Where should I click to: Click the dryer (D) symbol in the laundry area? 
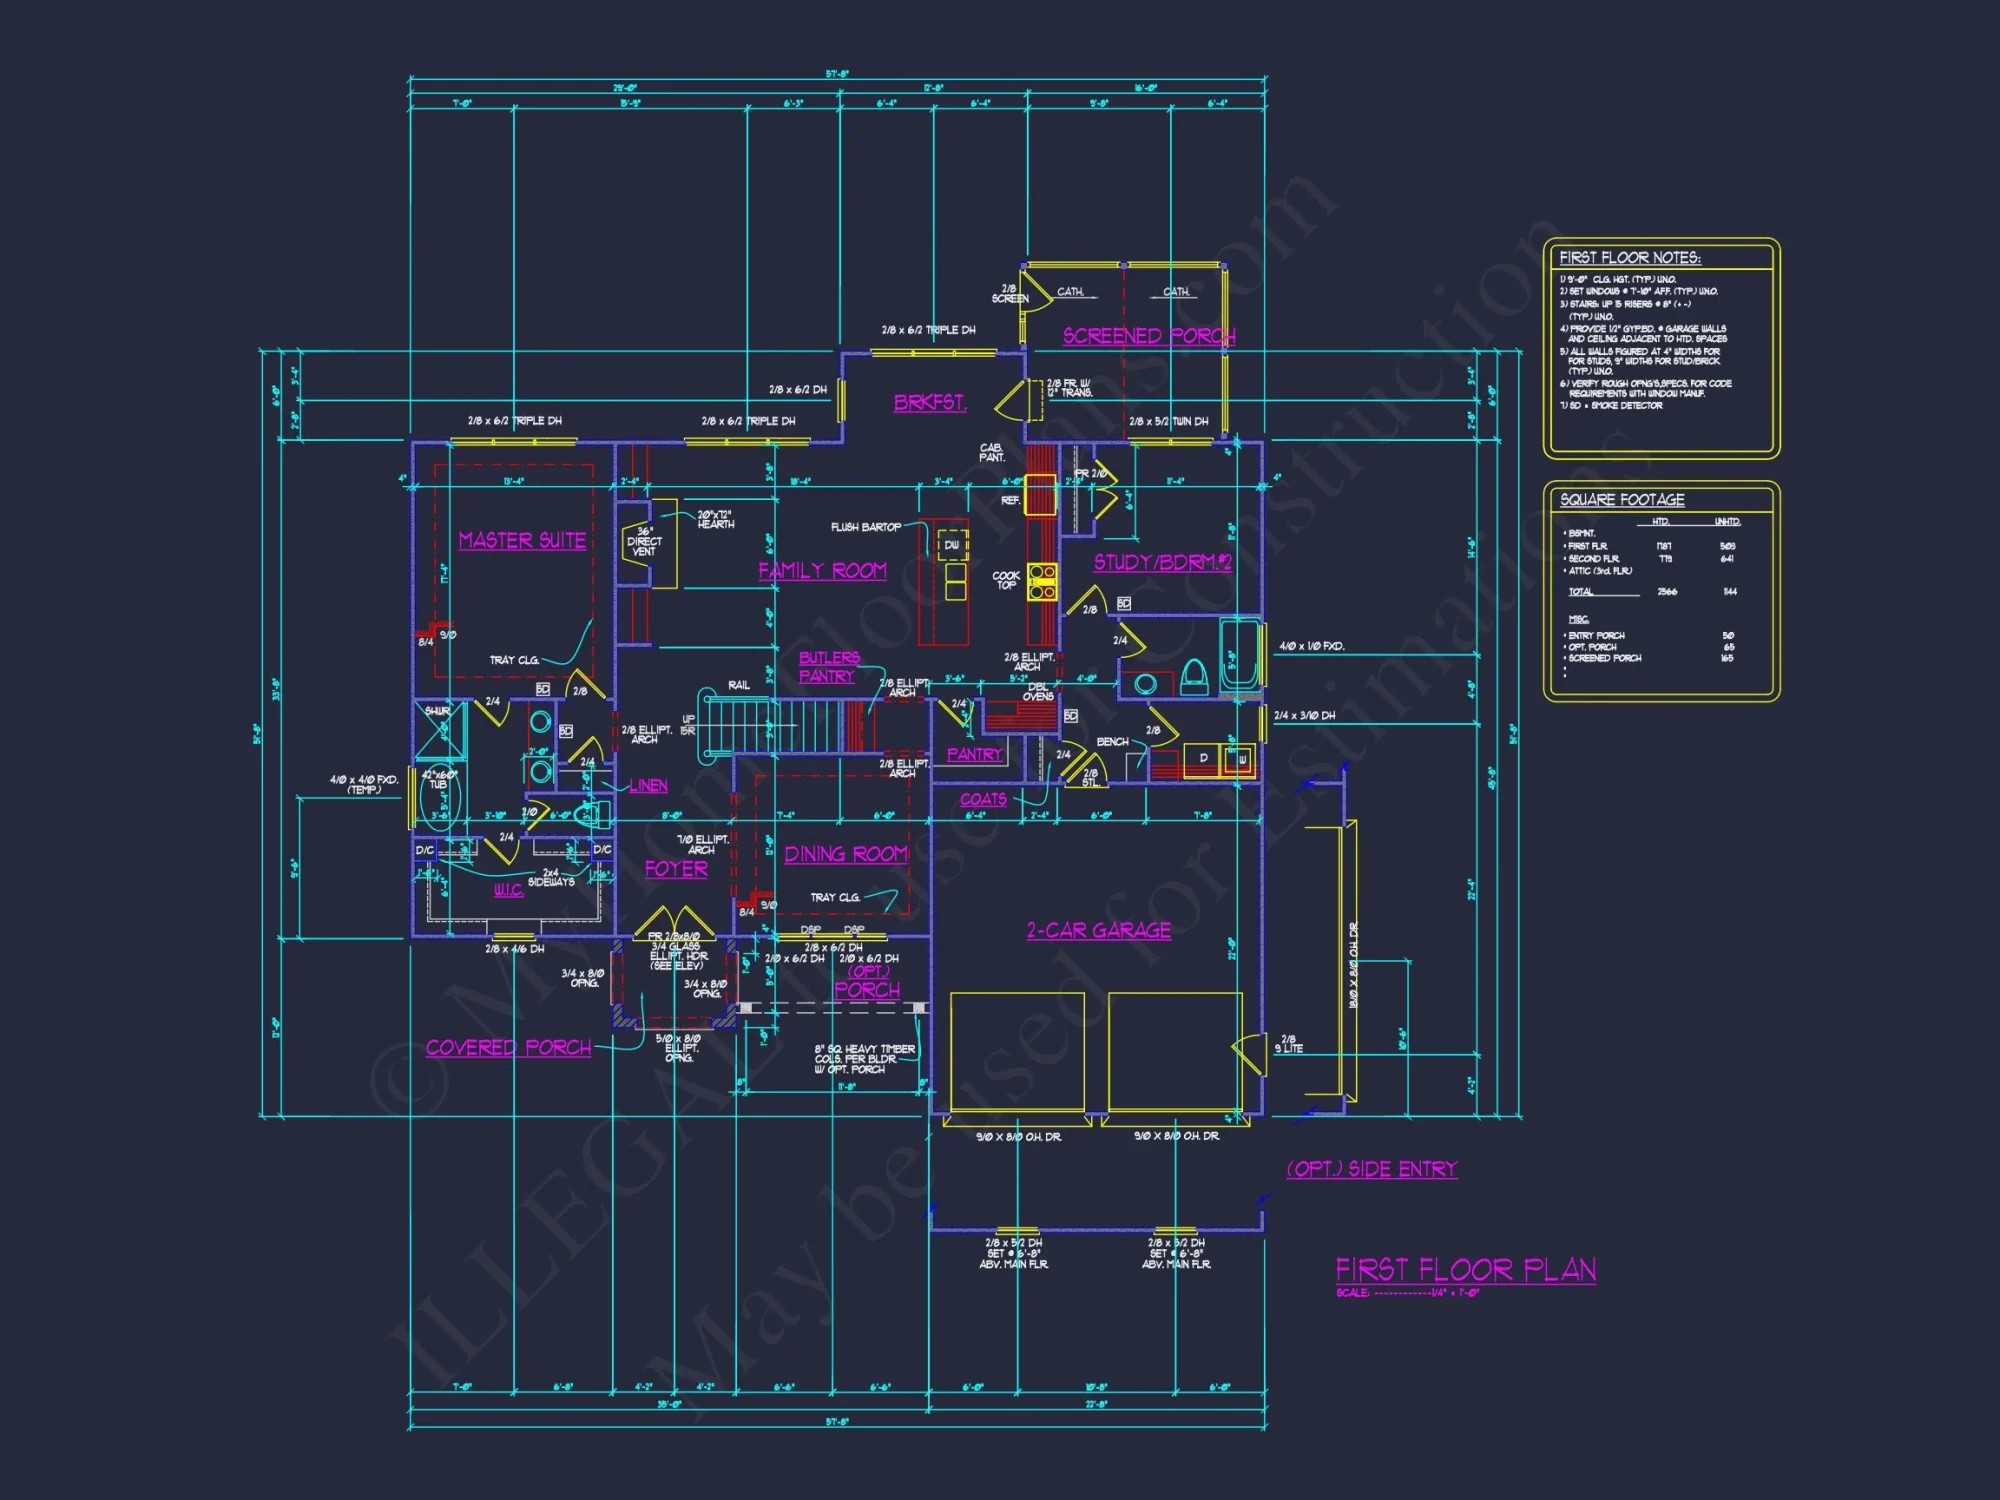pyautogui.click(x=1203, y=757)
